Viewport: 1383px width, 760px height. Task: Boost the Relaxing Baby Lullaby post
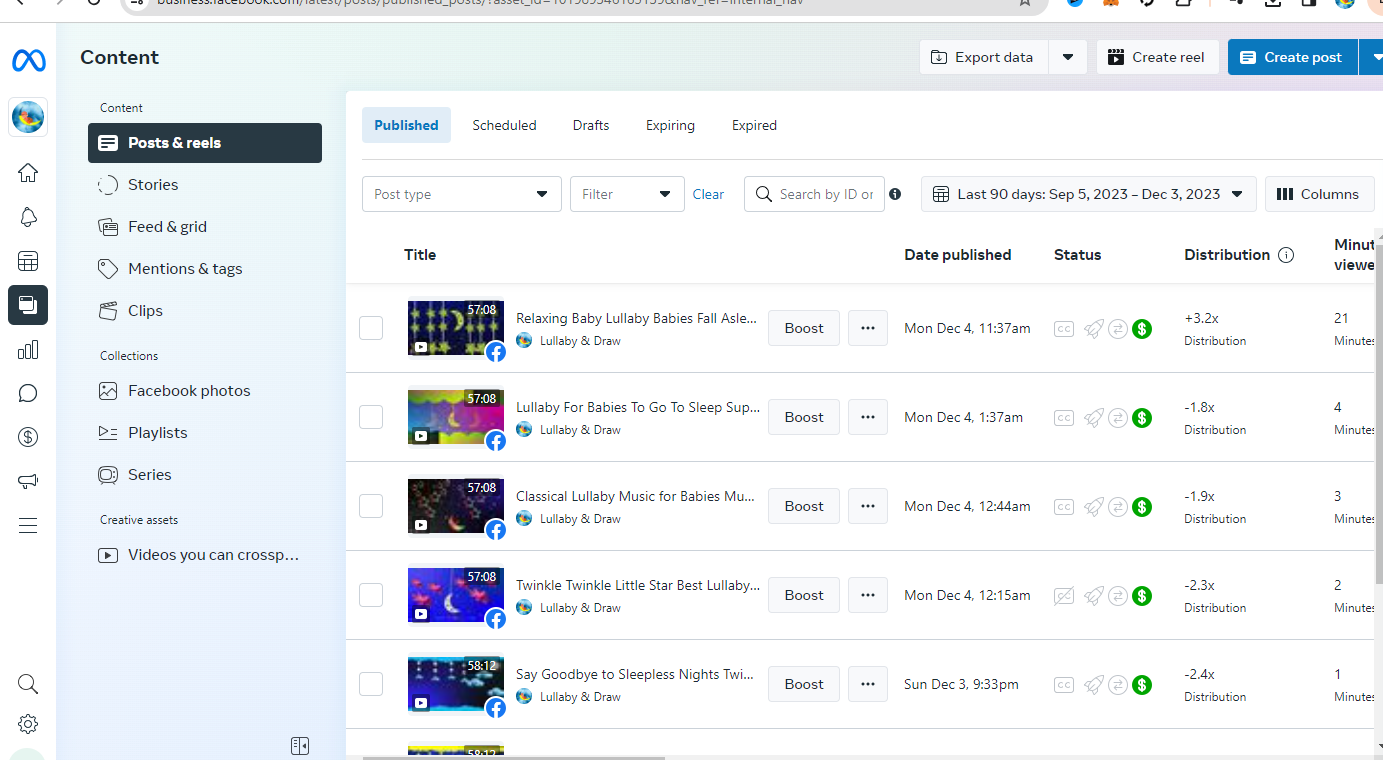(x=804, y=328)
